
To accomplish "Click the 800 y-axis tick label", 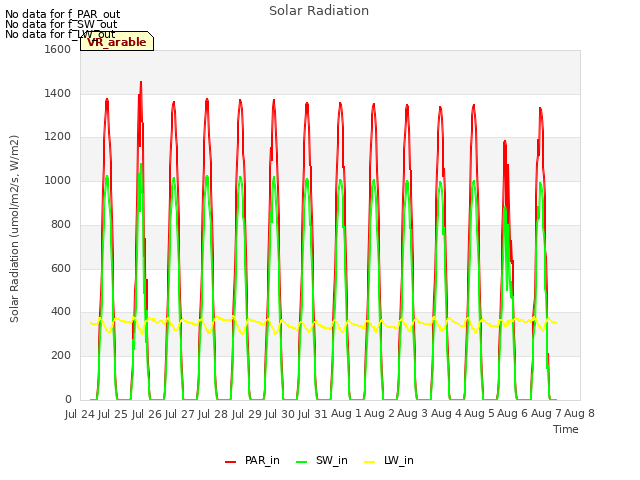I will pyautogui.click(x=61, y=224).
